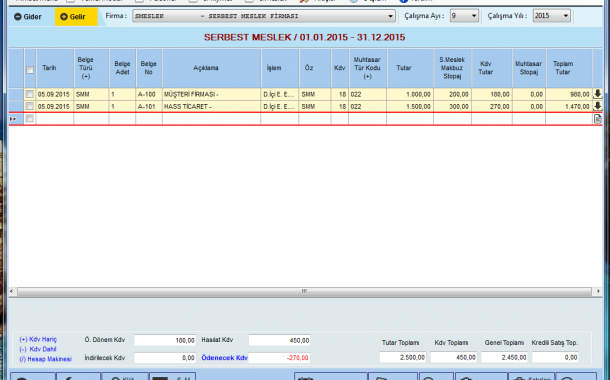Click the 1.470,00 total cell

(569, 106)
